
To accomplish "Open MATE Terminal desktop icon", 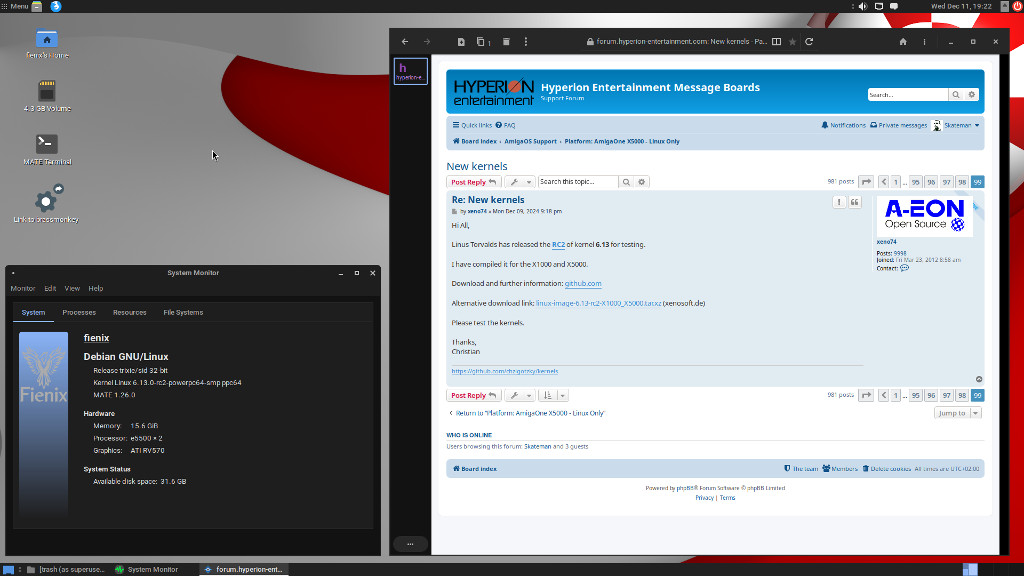I will pyautogui.click(x=47, y=149).
